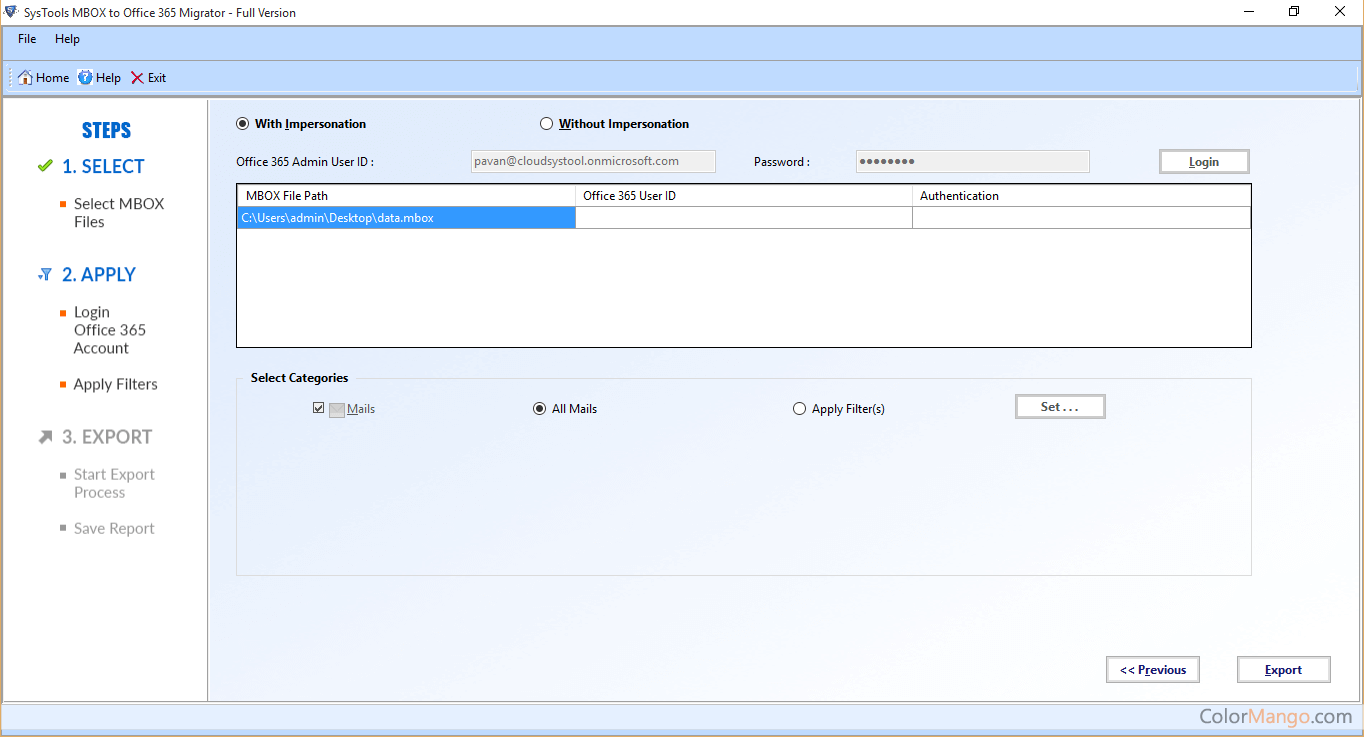This screenshot has height=737, width=1364.
Task: Open filter settings with the Set... button
Action: (1060, 407)
